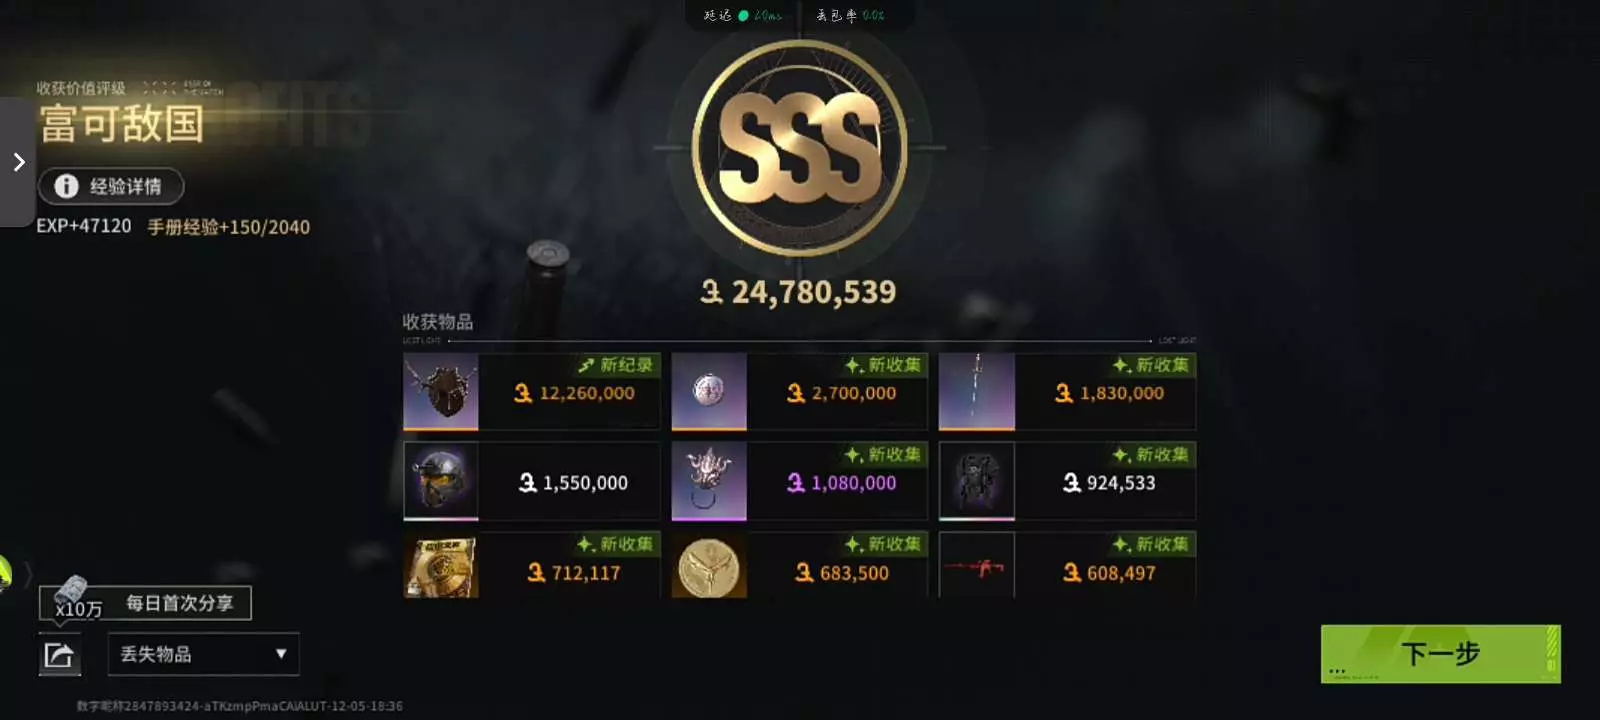Open the share export icon

(x=59, y=656)
